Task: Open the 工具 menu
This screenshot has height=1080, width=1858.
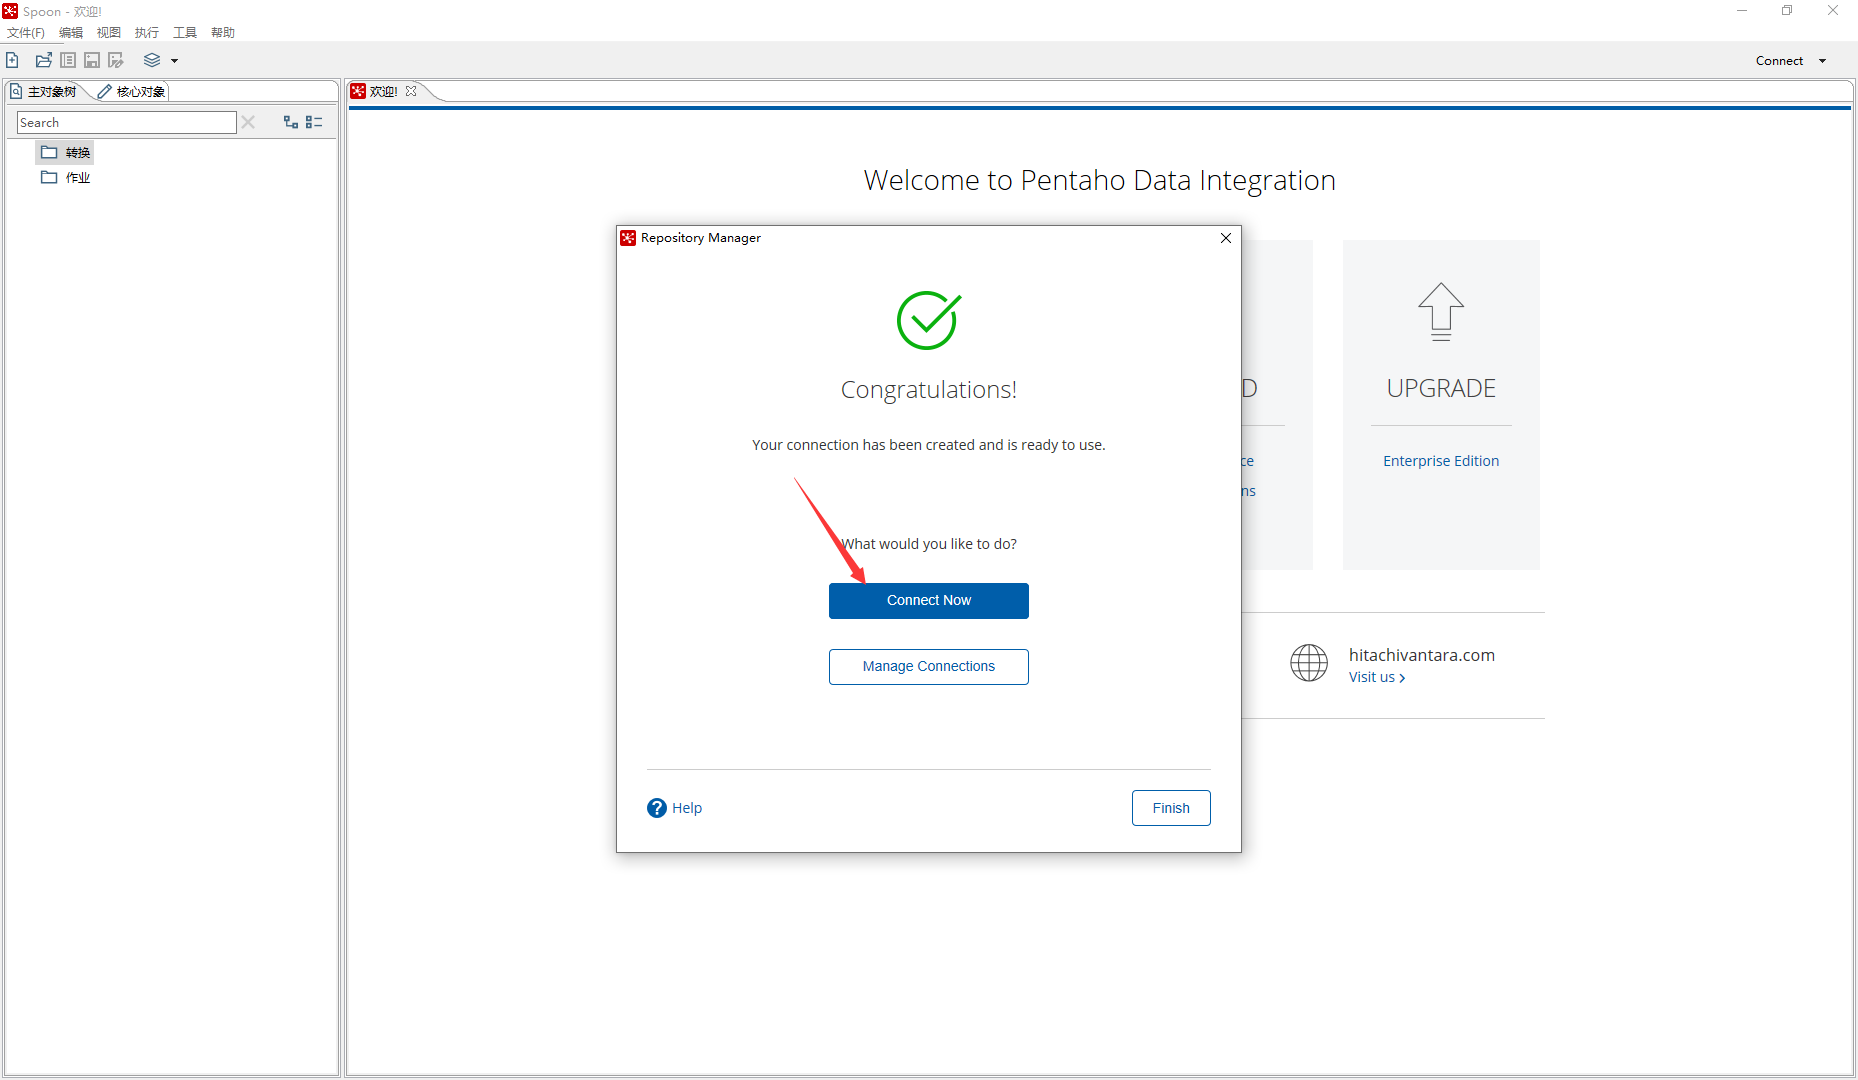Action: pyautogui.click(x=185, y=33)
